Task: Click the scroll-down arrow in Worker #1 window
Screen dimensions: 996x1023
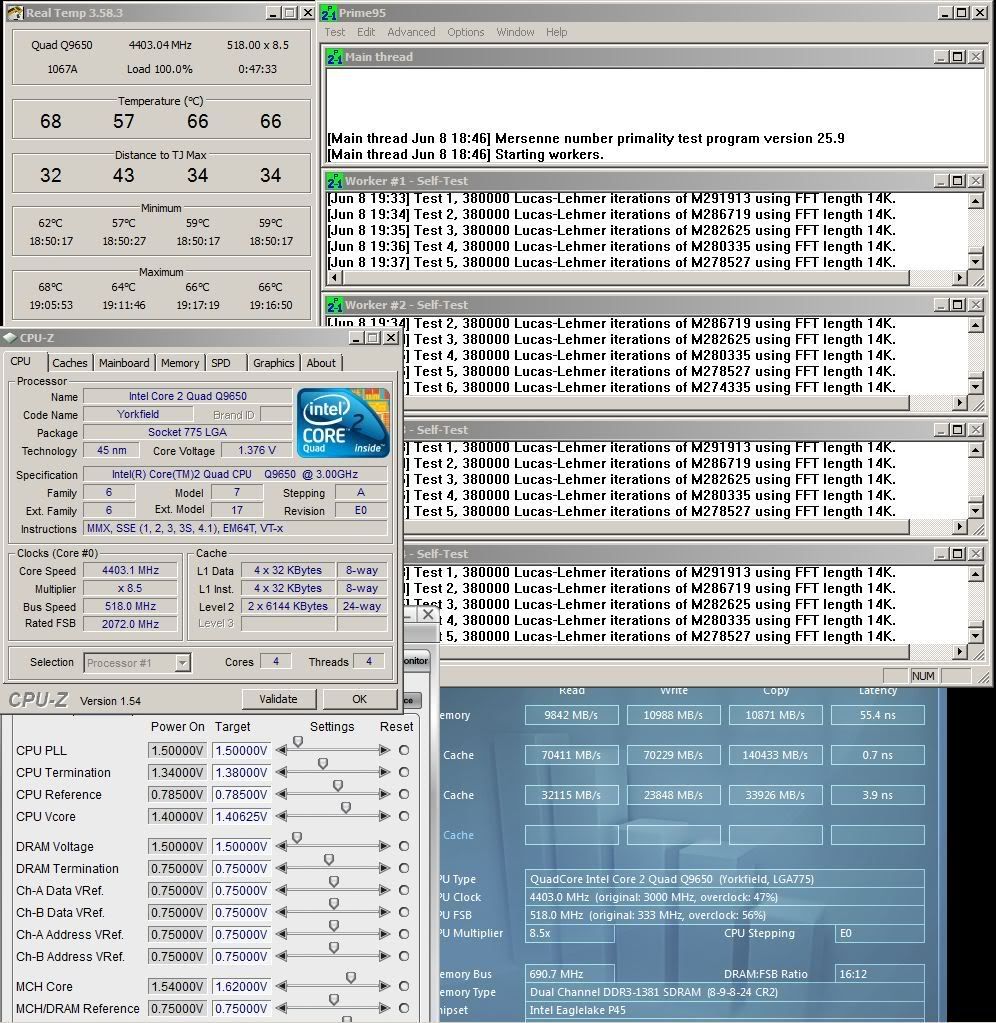Action: (x=976, y=262)
